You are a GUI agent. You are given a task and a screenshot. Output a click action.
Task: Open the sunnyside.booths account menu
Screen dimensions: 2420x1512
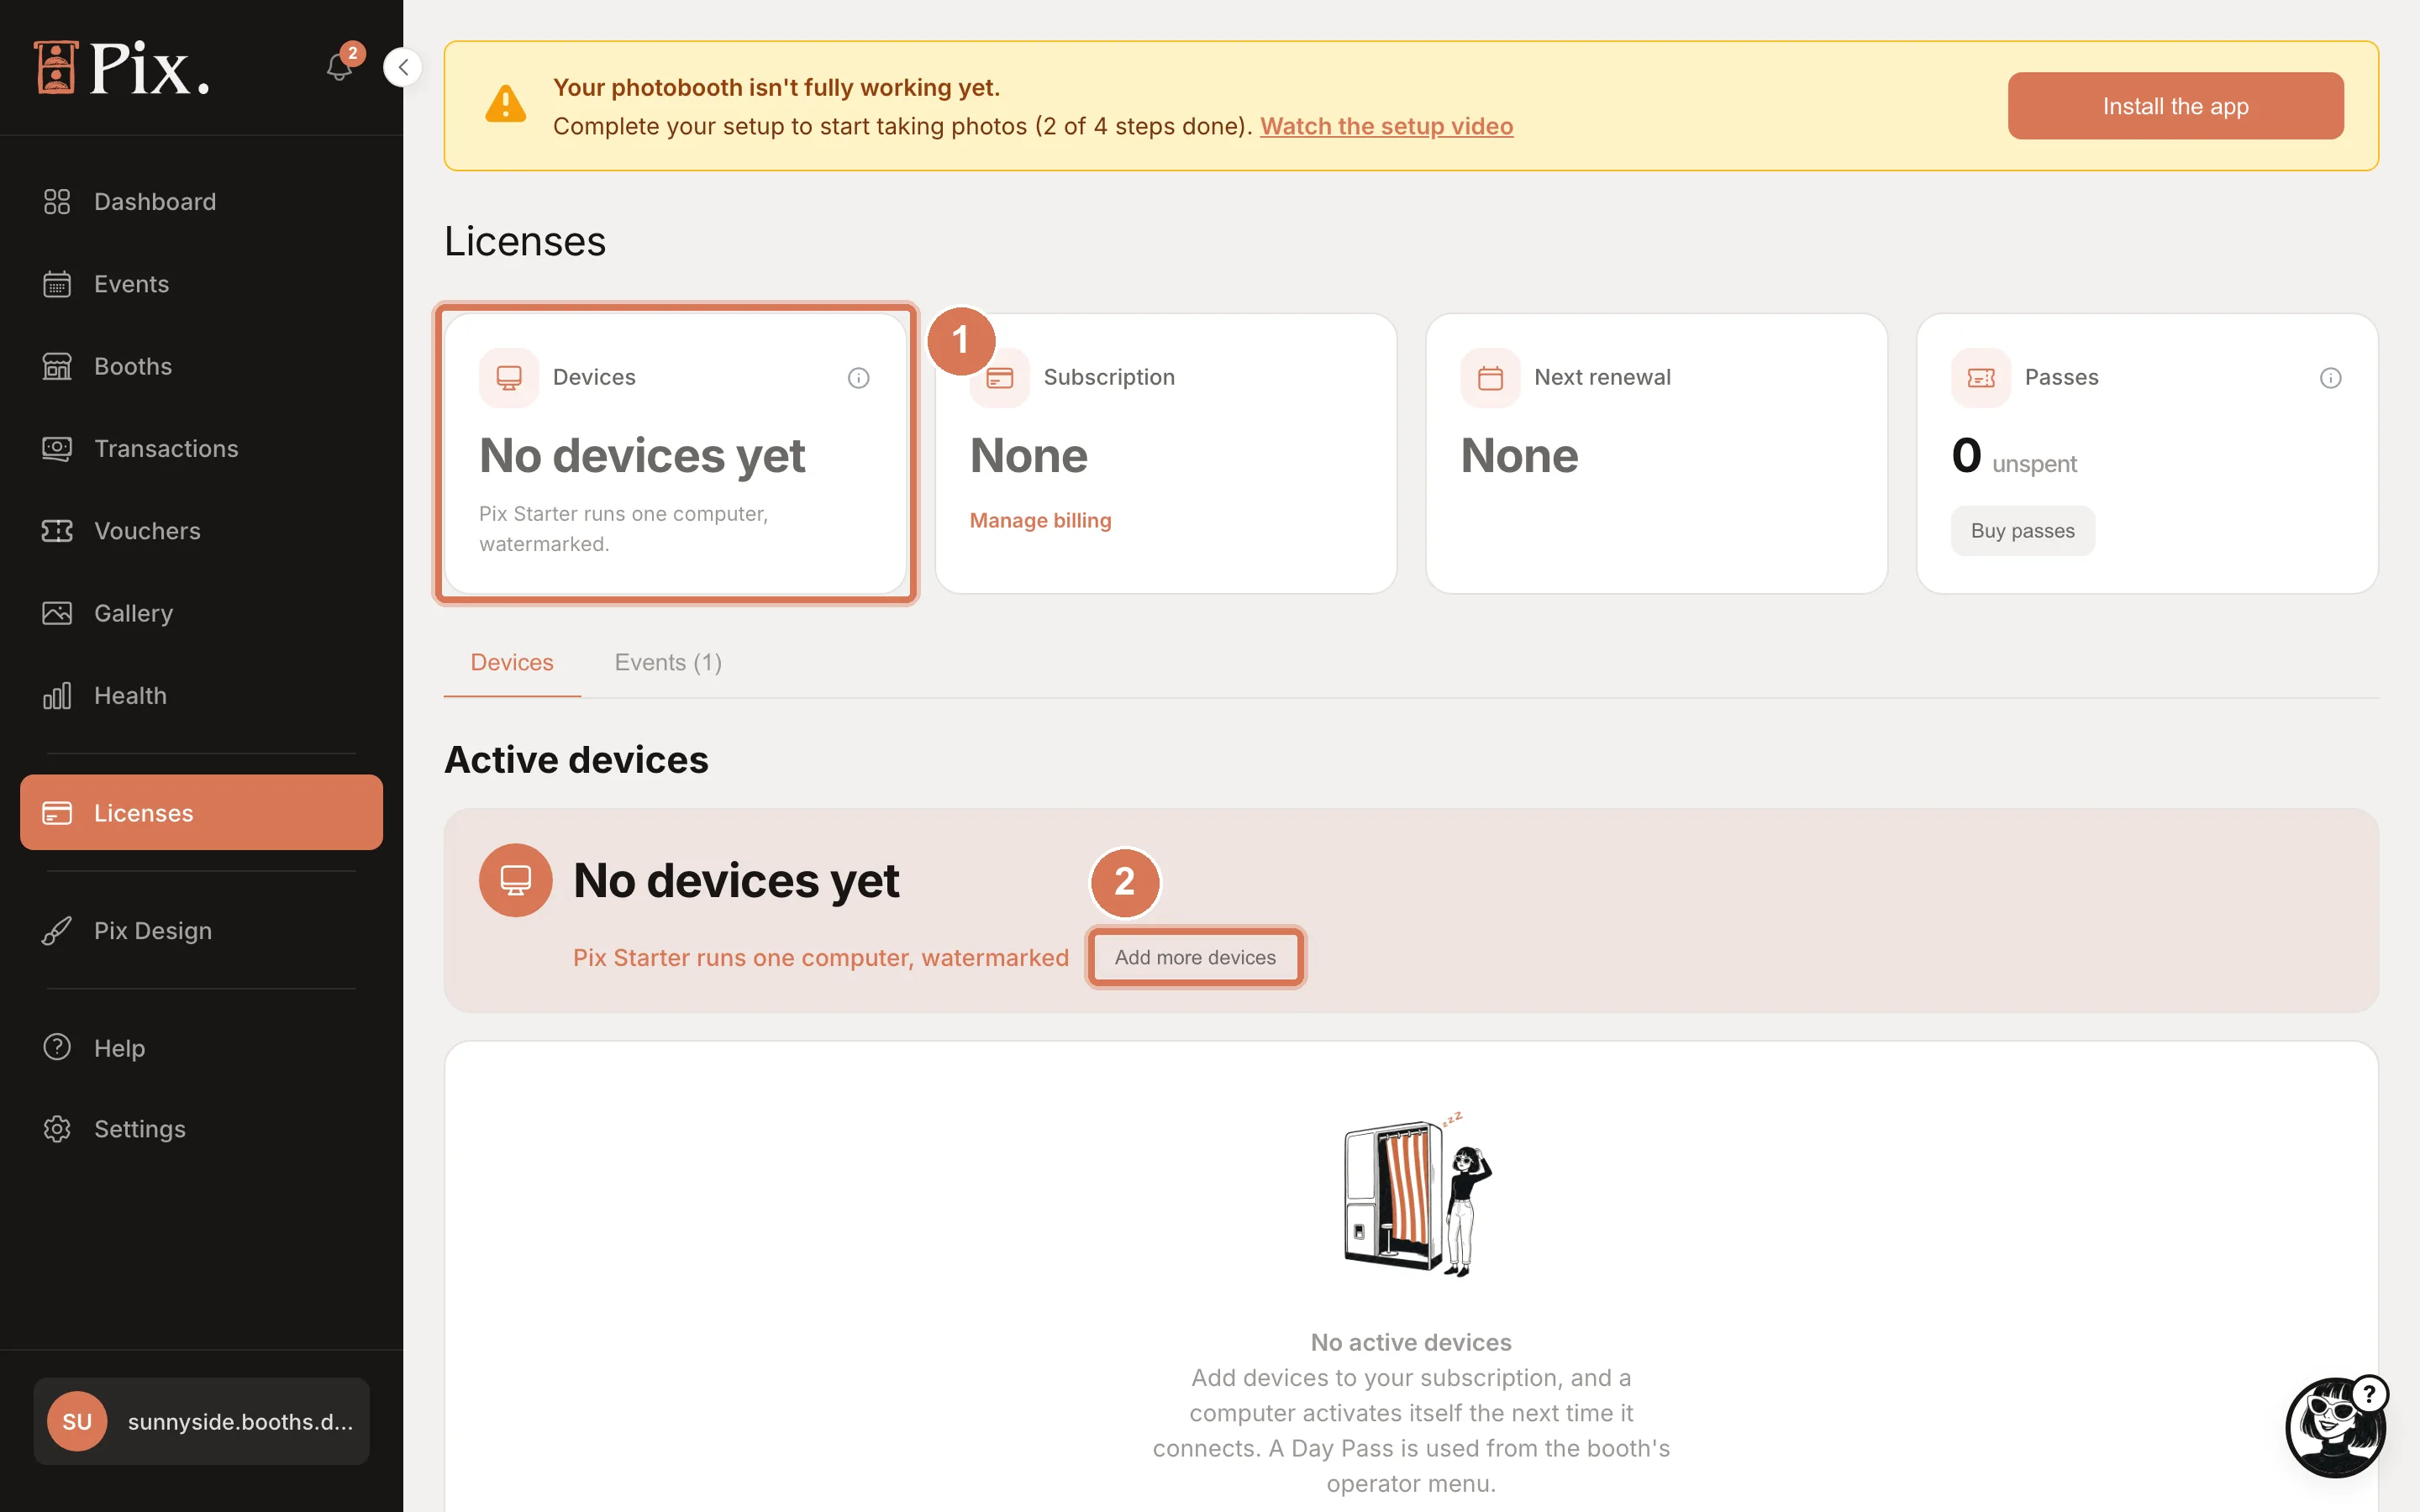[201, 1421]
